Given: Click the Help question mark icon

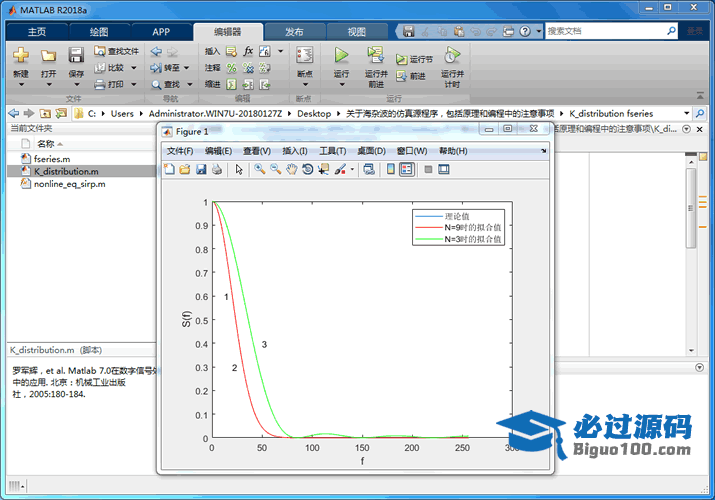Looking at the screenshot, I should (525, 31).
